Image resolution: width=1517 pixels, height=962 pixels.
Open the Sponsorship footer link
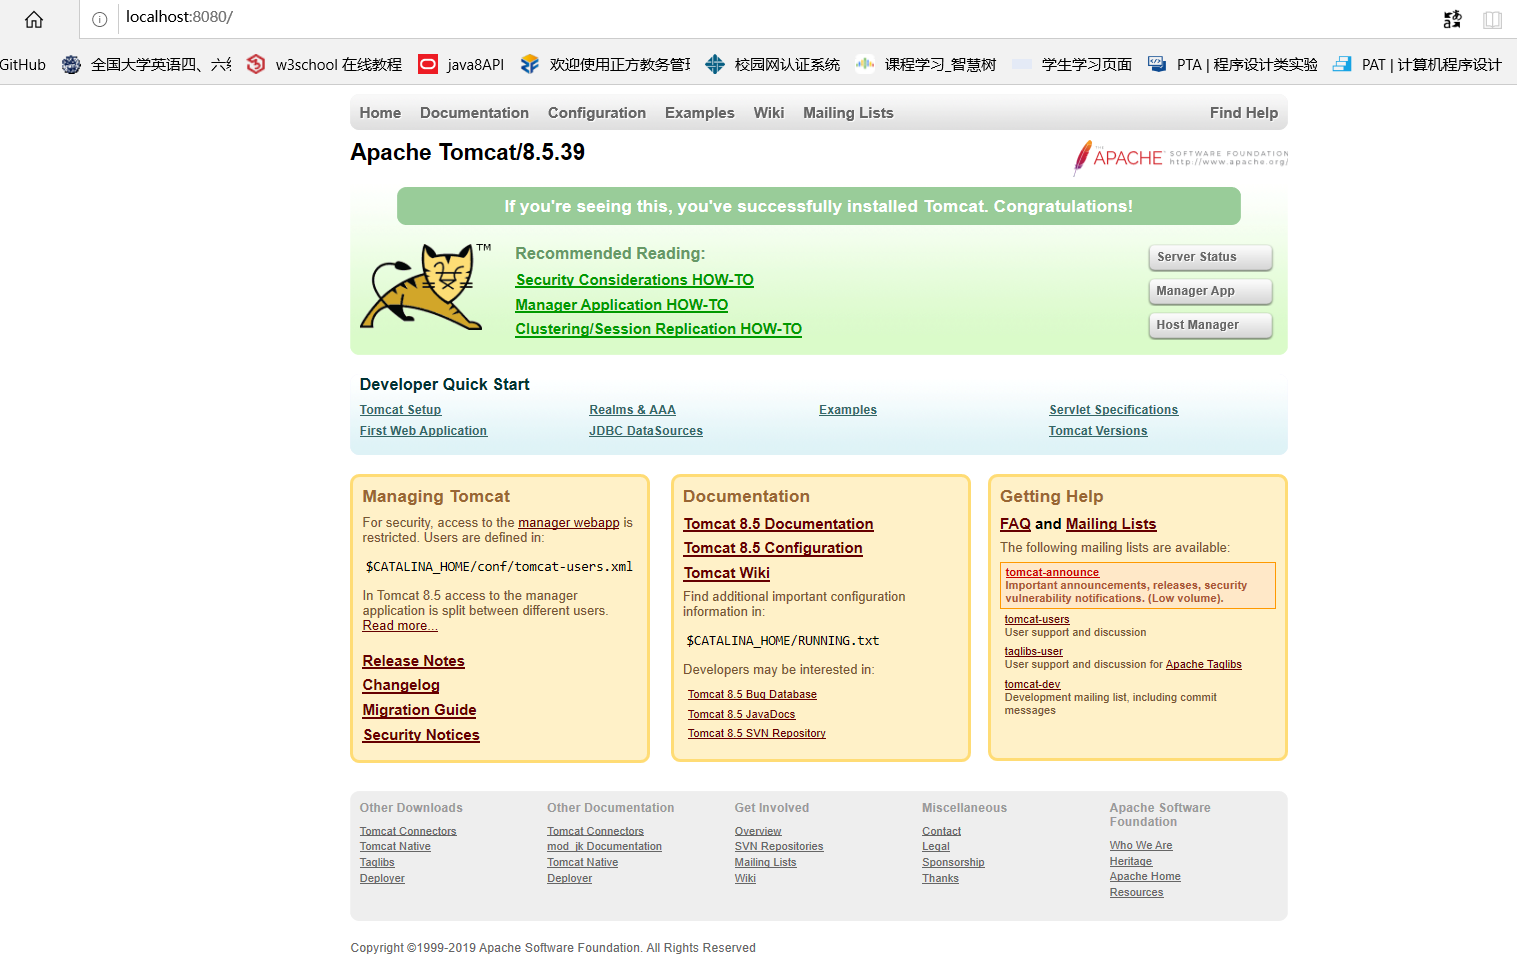[953, 863]
